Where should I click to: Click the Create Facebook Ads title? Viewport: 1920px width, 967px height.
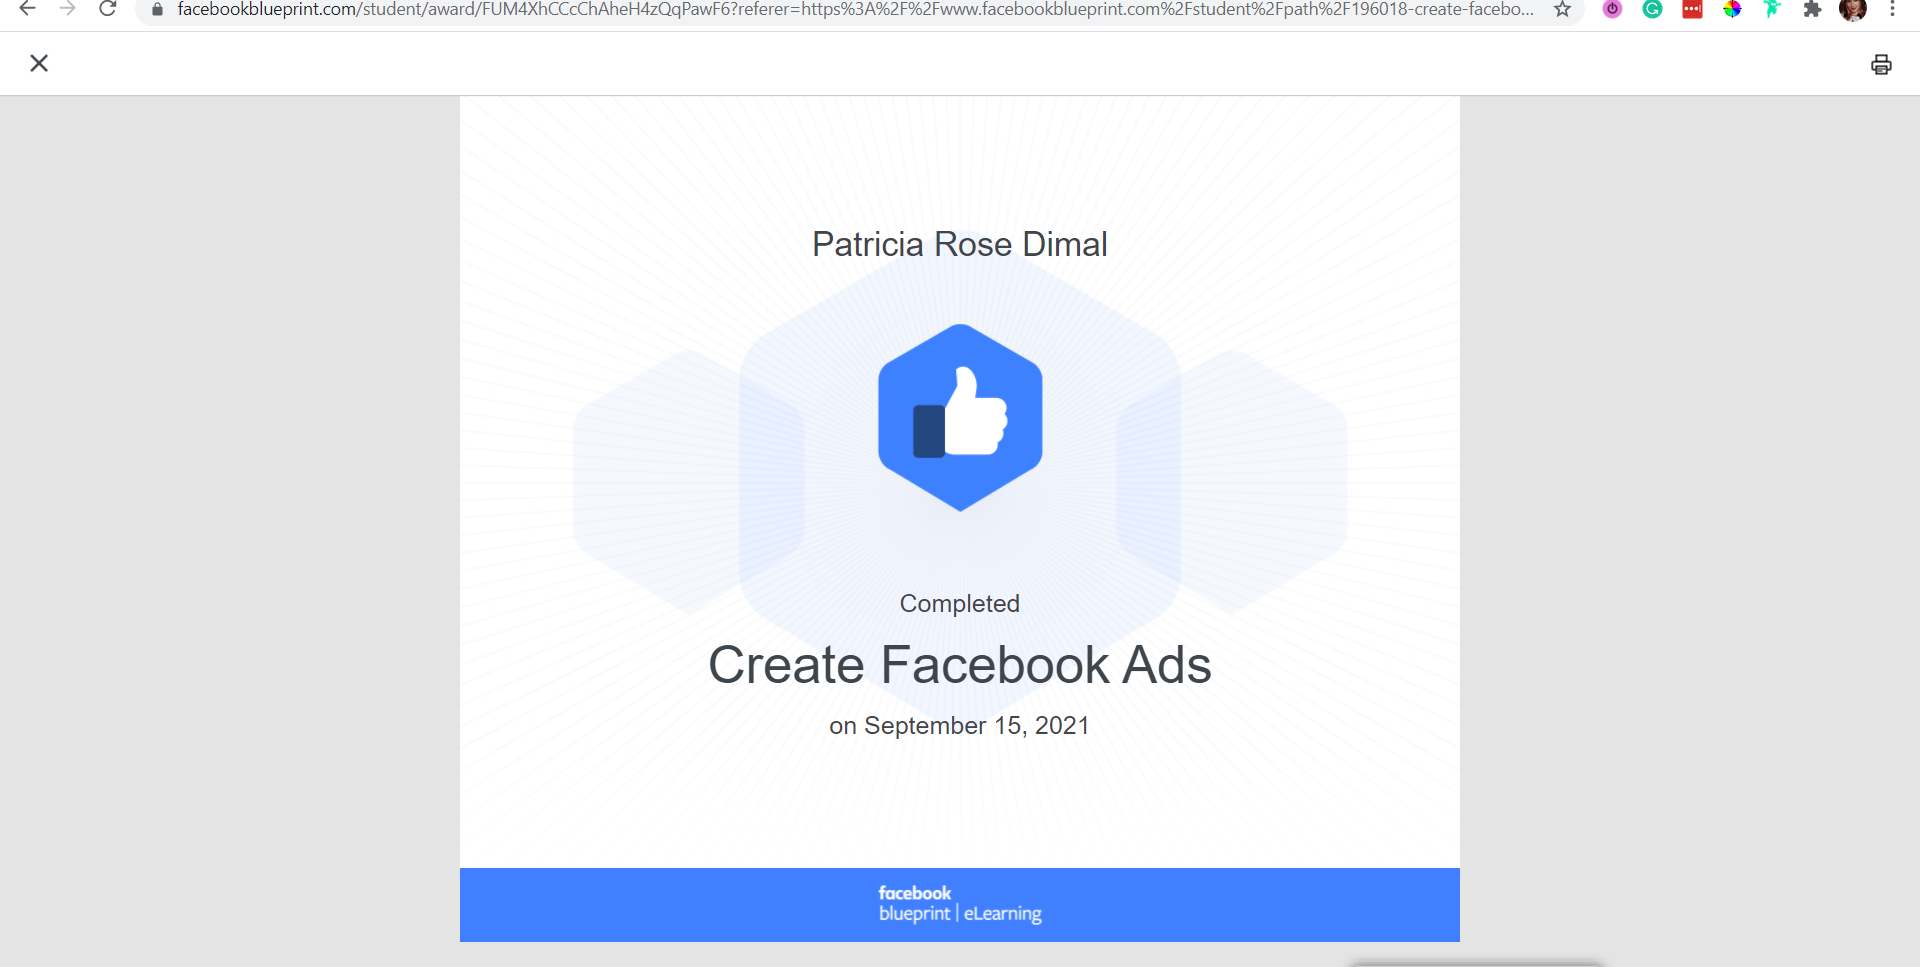[x=958, y=664]
